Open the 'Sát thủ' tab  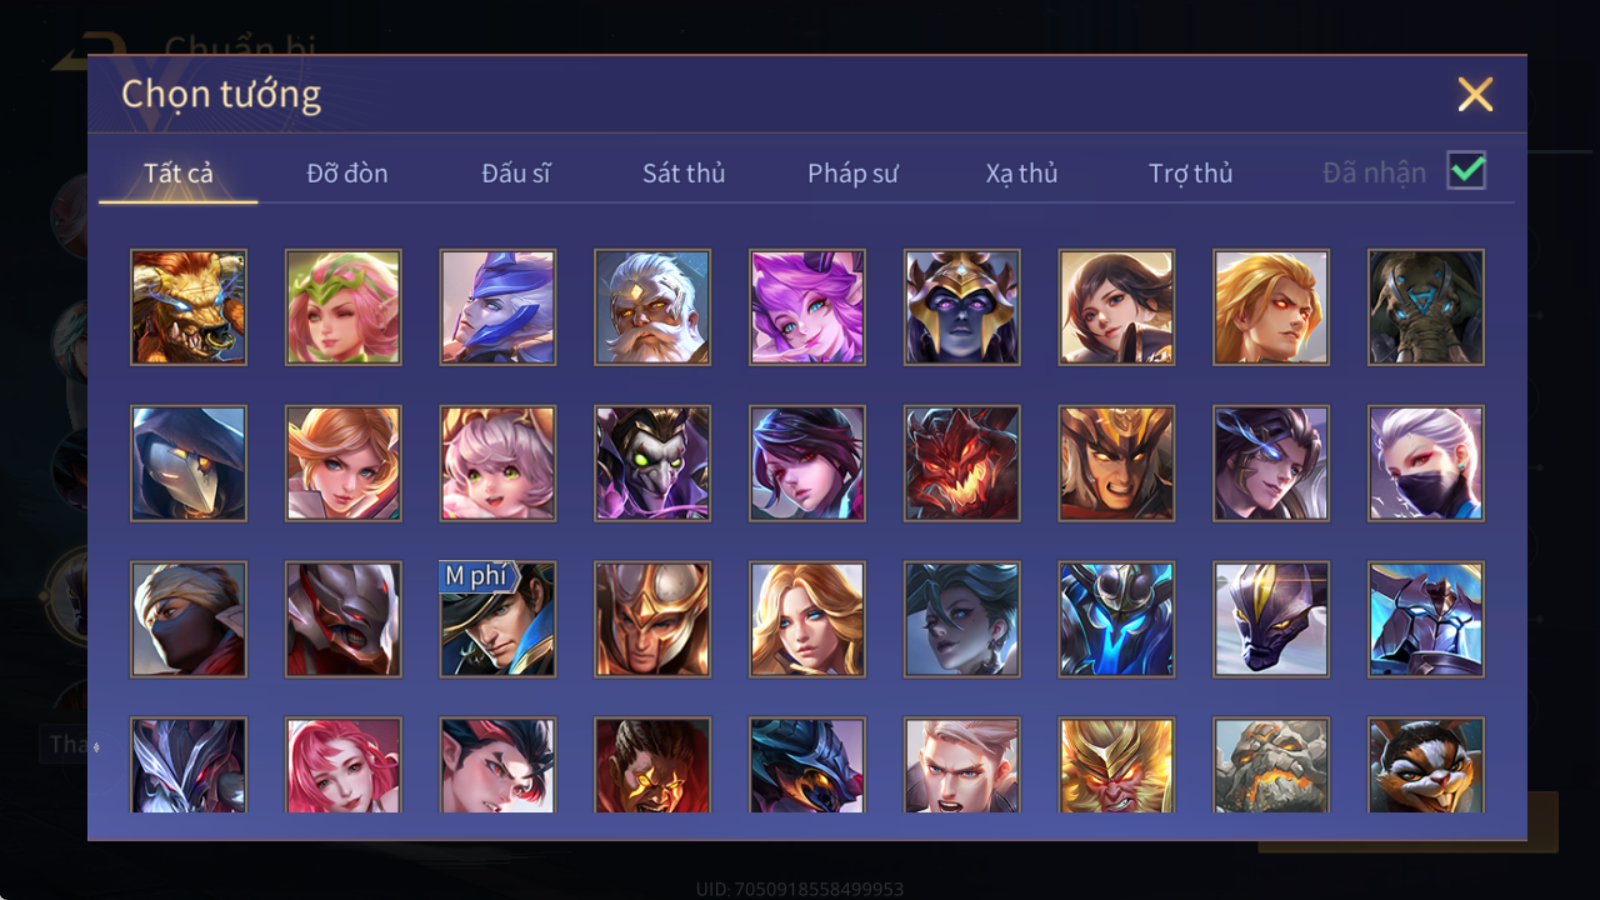click(x=684, y=173)
